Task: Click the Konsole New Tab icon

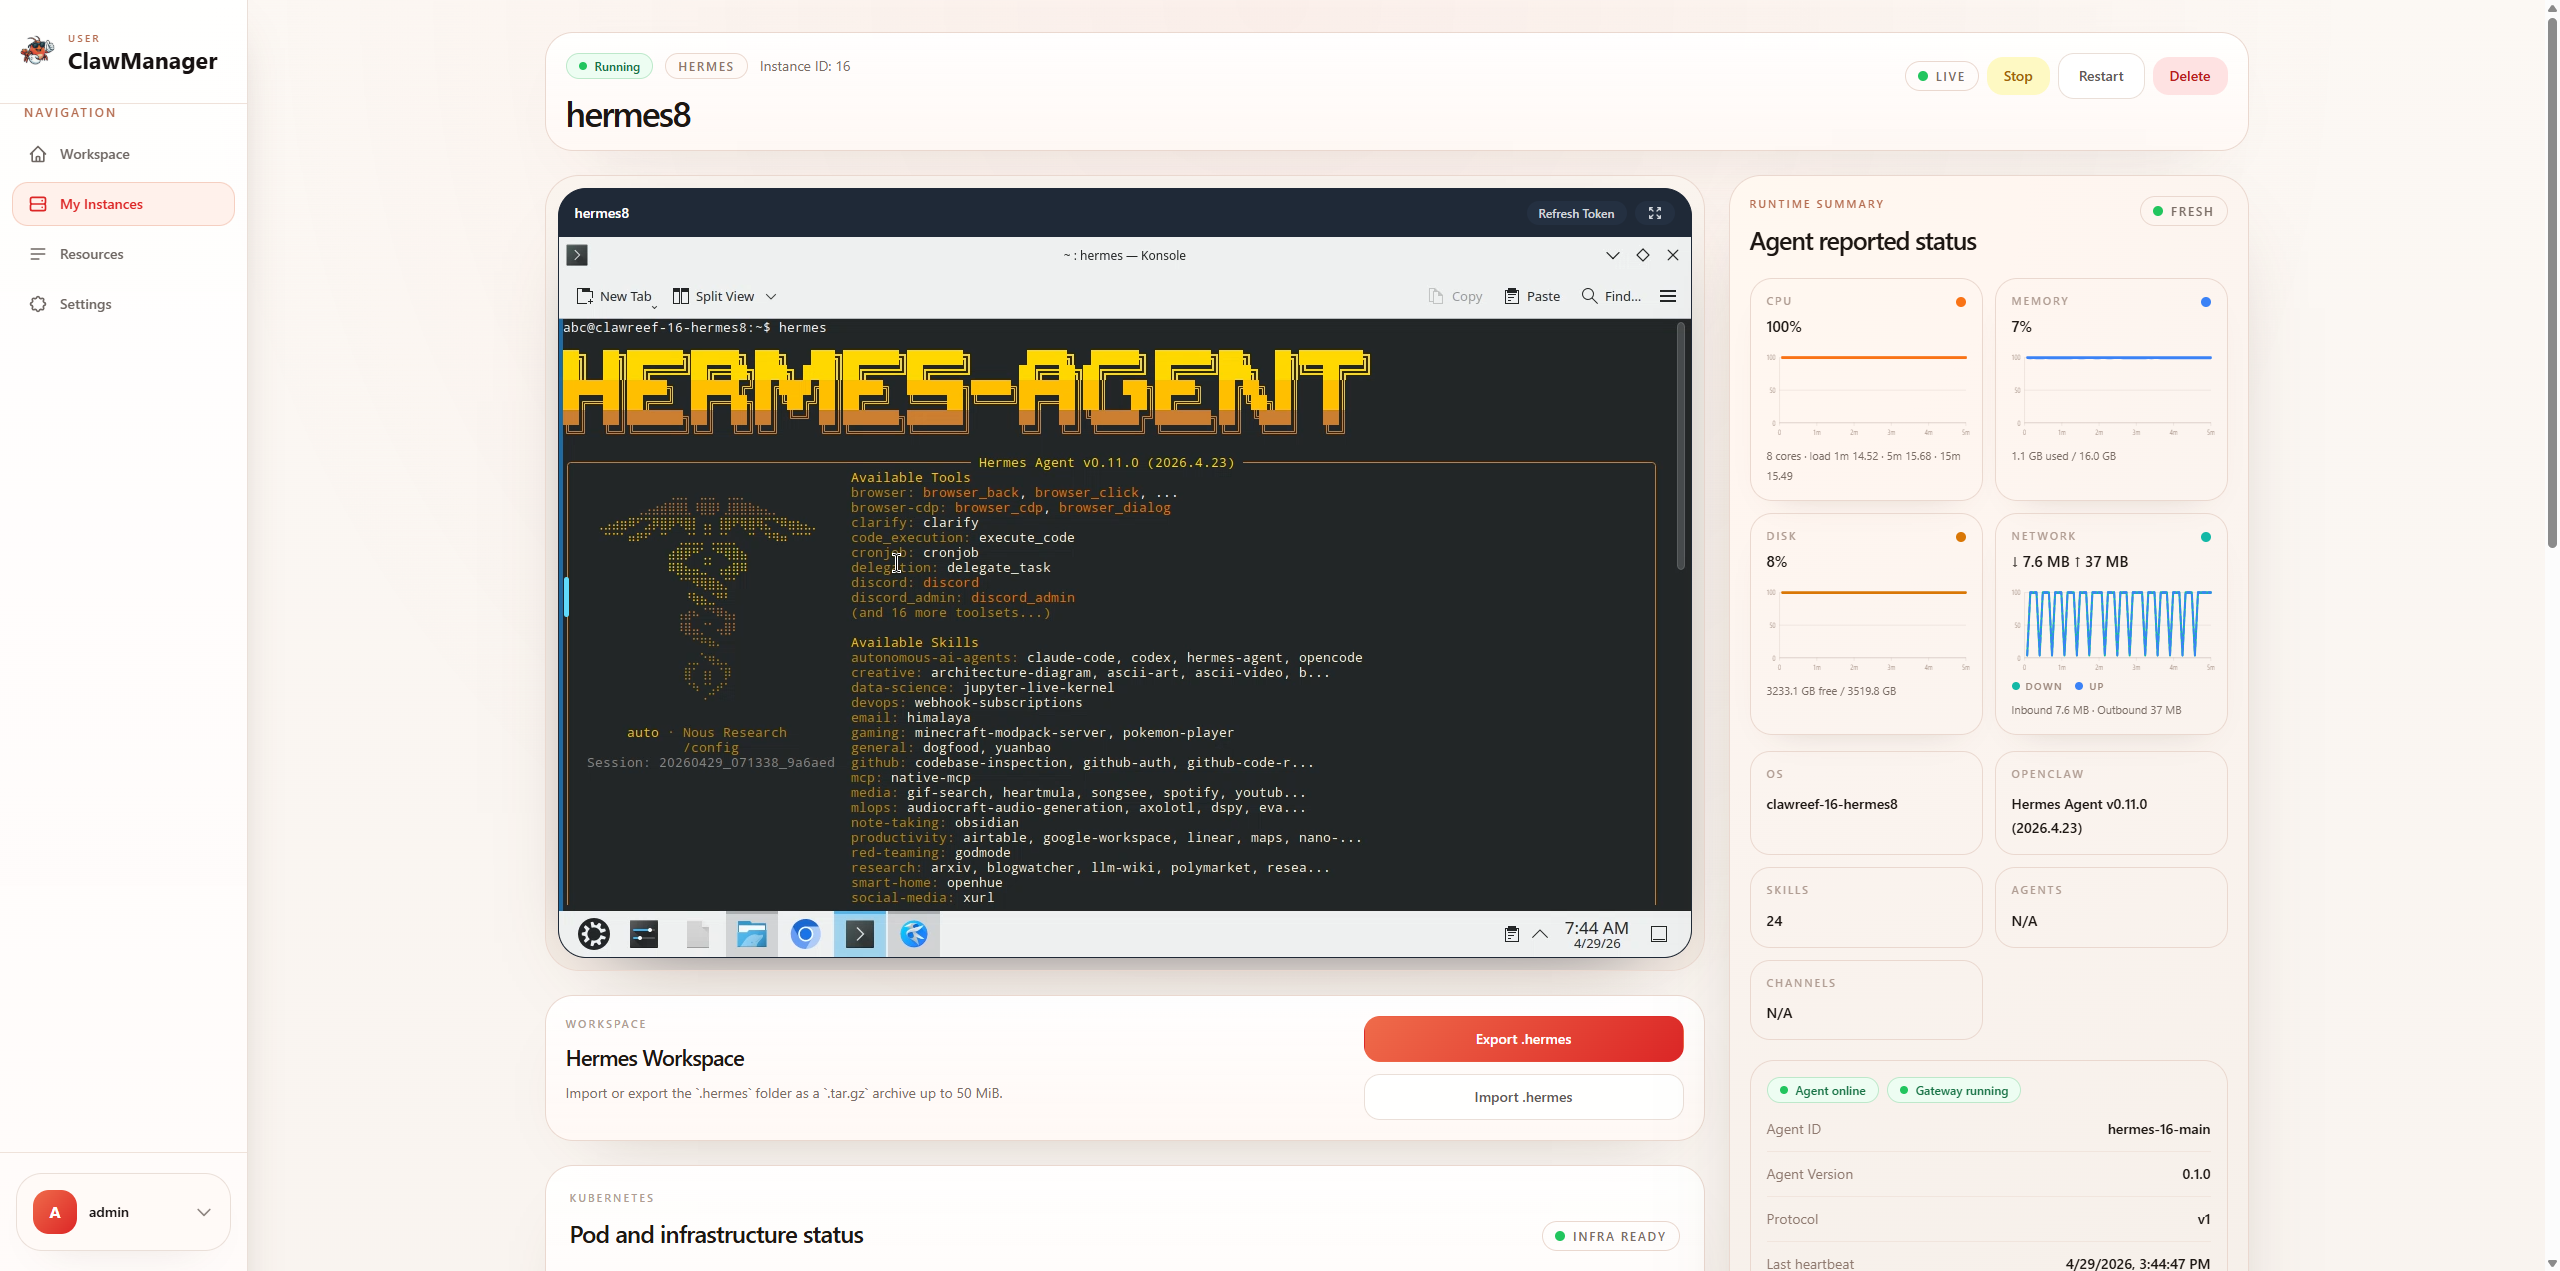Action: click(x=585, y=296)
